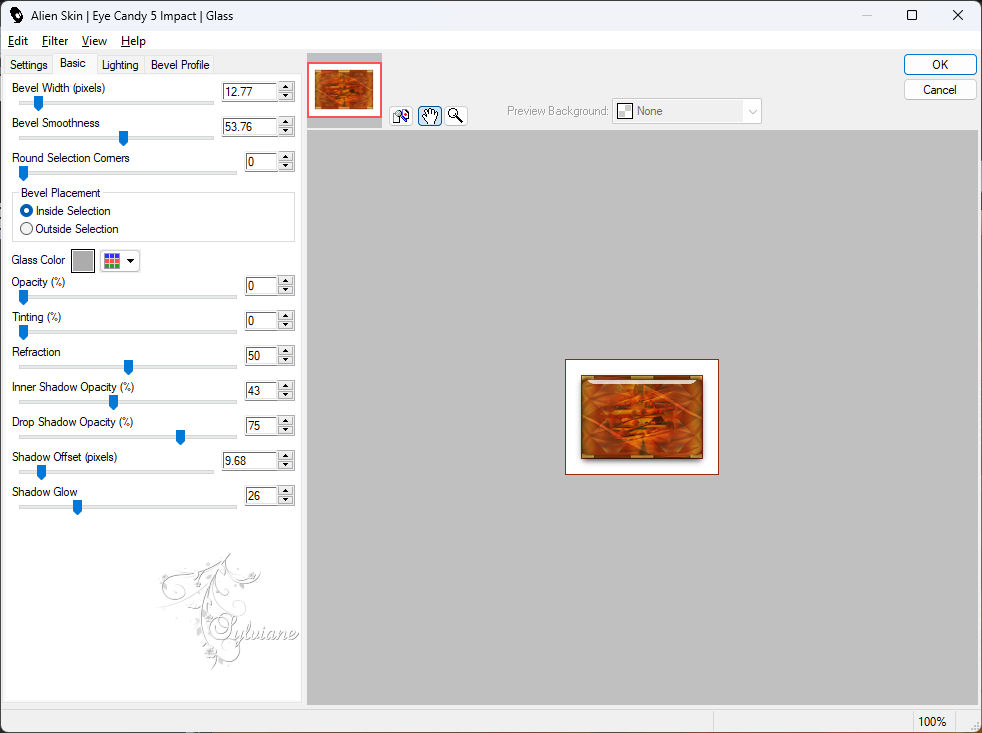Click the Refraction slider handle
Screen dimensions: 982x733
coord(128,367)
